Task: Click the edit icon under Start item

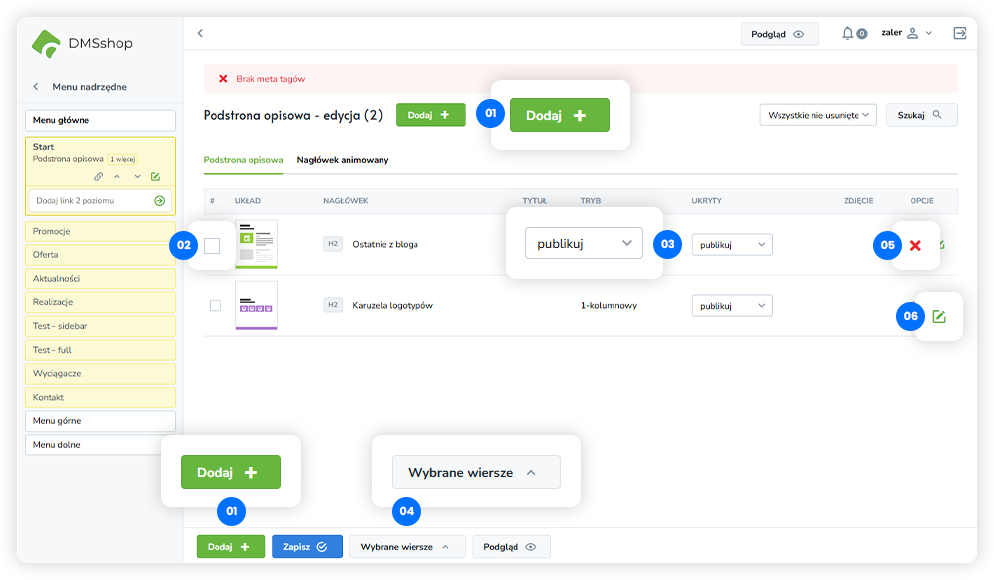Action: (x=155, y=176)
